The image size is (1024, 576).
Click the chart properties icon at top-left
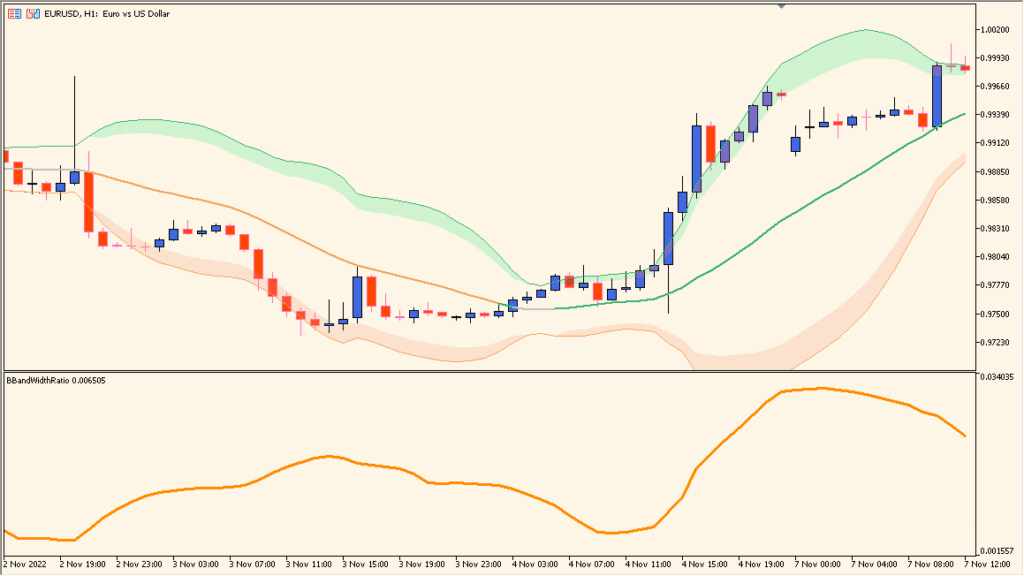(x=14, y=13)
